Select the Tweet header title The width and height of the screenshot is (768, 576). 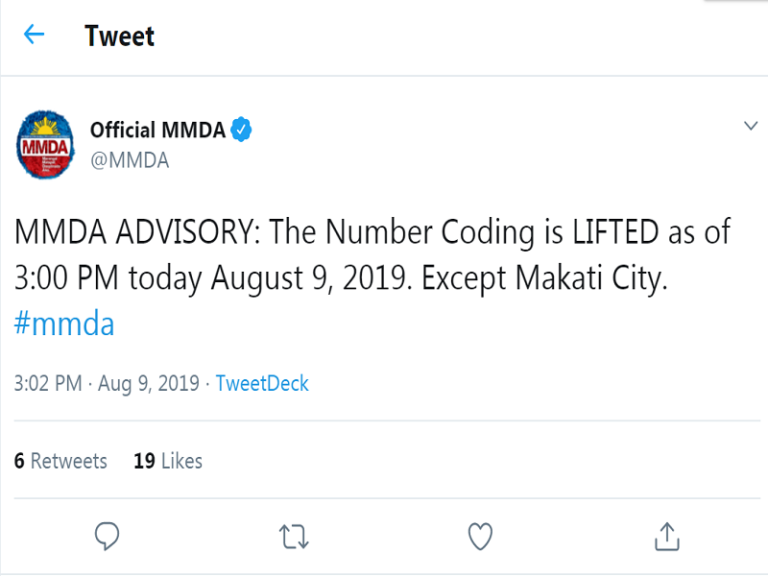(120, 36)
